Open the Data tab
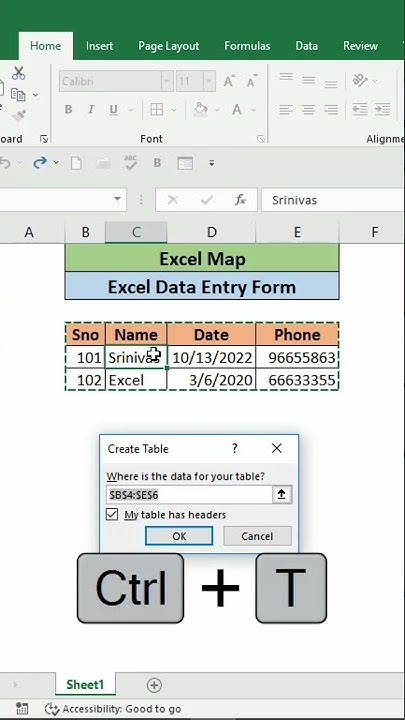The image size is (405, 720). tap(307, 46)
